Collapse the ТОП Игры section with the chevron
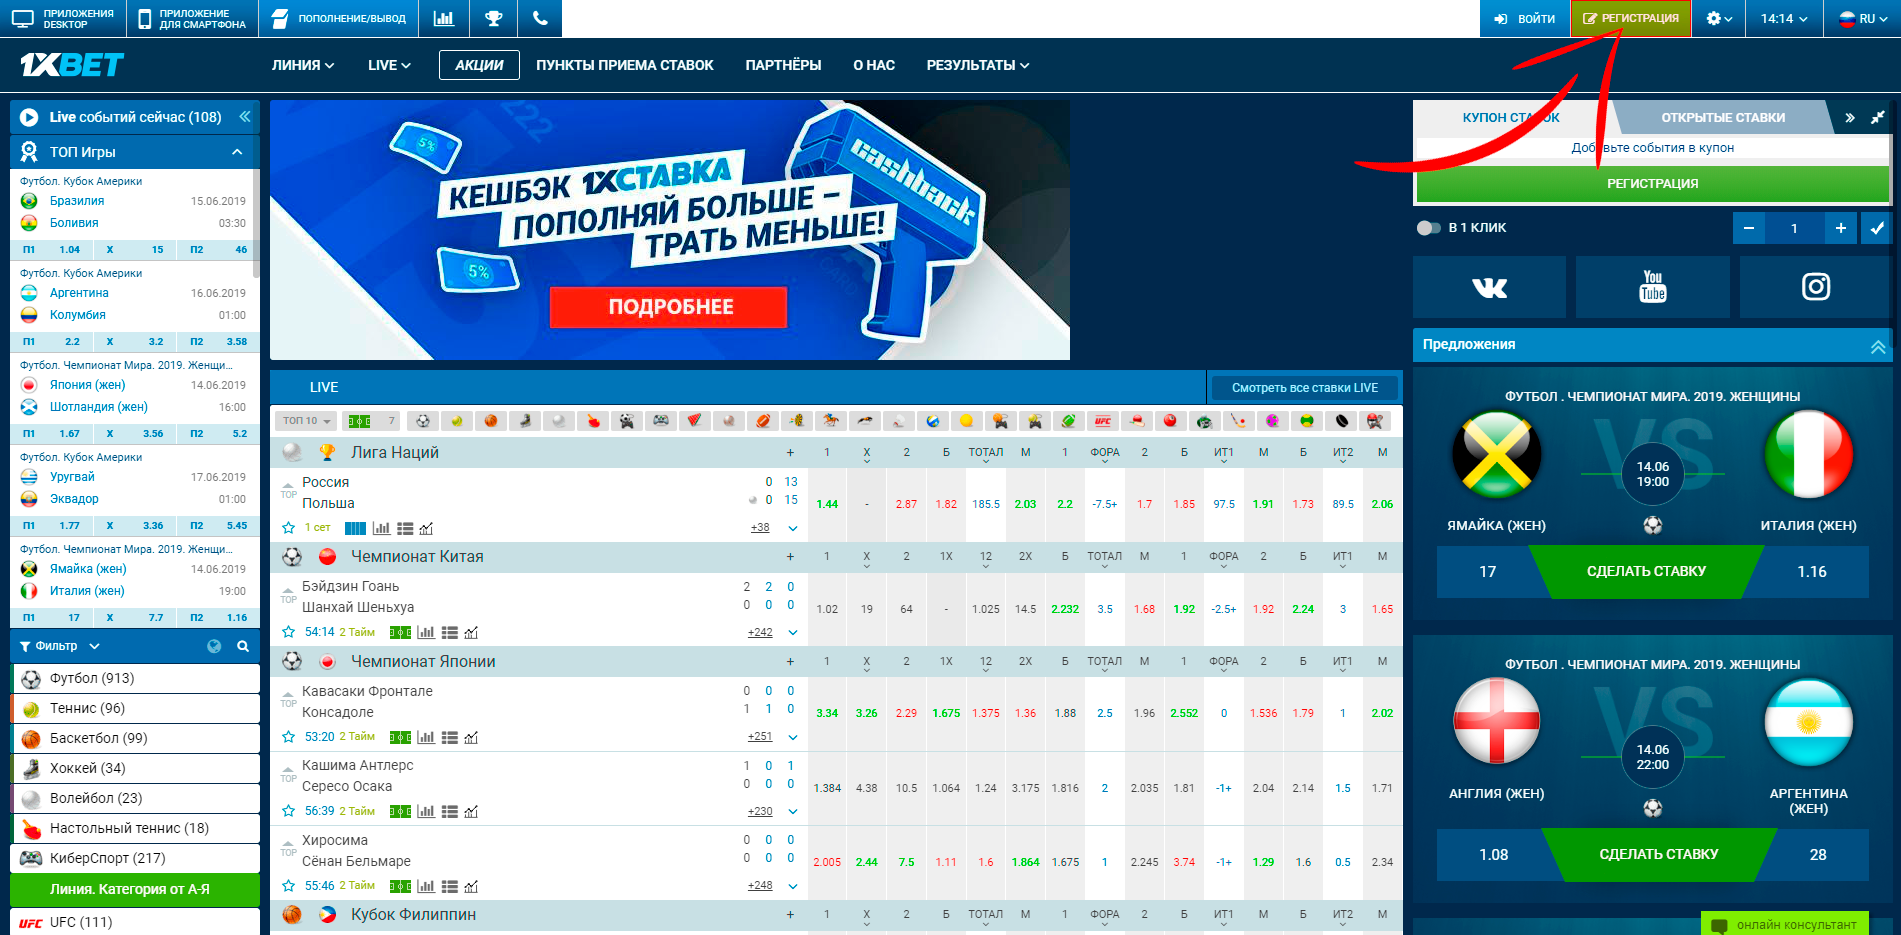 click(x=237, y=152)
